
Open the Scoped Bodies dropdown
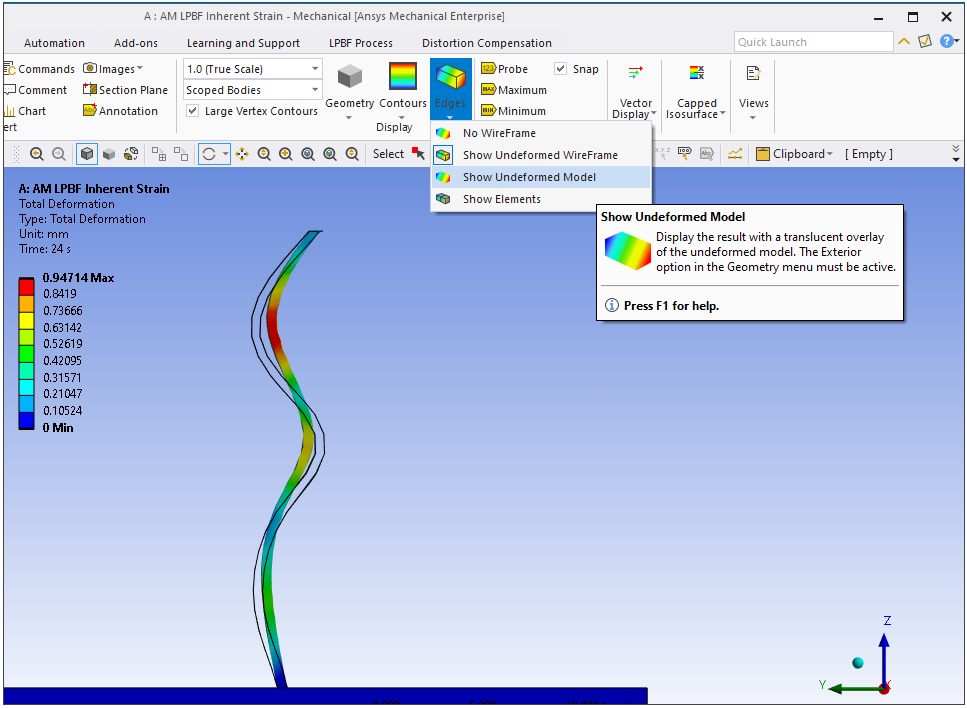click(x=253, y=90)
